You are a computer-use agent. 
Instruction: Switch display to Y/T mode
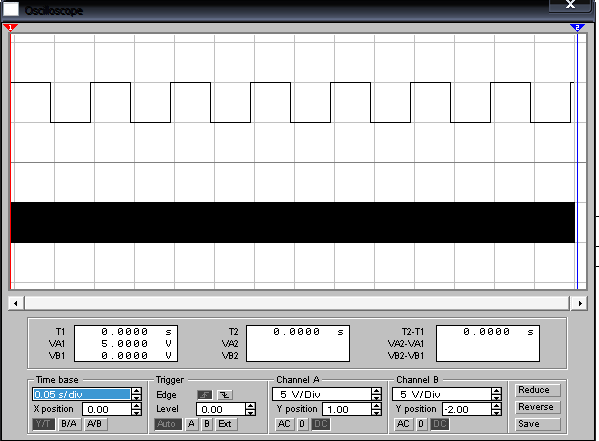click(x=44, y=424)
